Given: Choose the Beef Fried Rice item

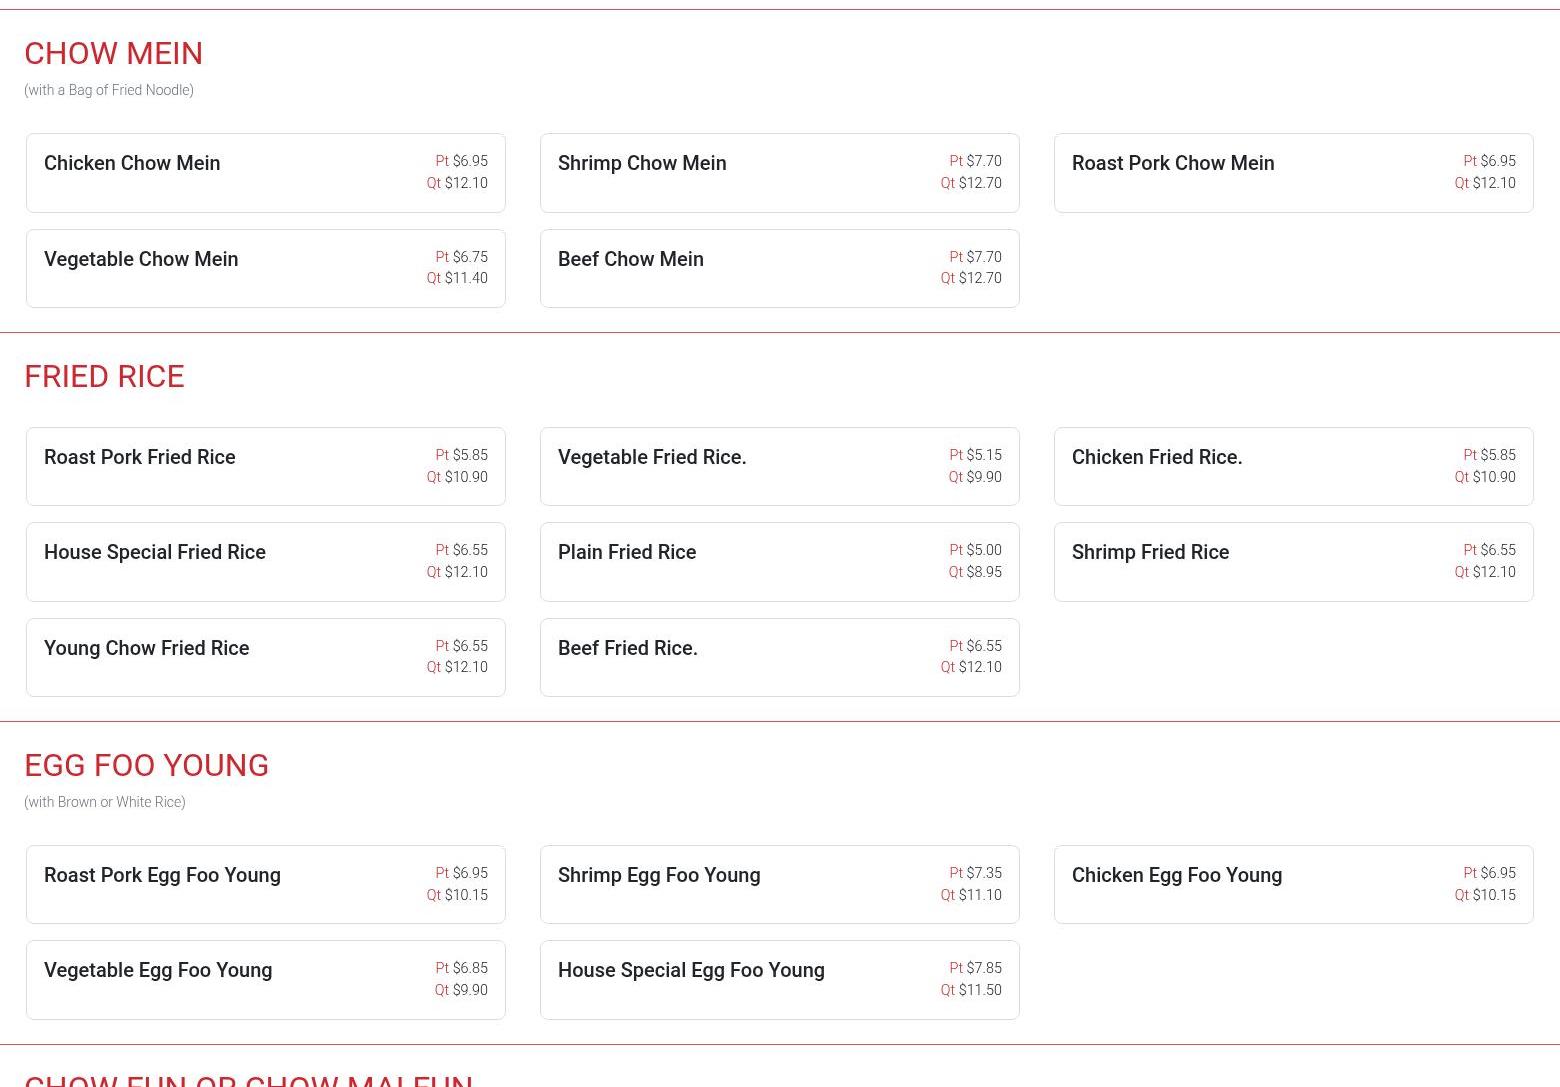Looking at the screenshot, I should pos(779,657).
